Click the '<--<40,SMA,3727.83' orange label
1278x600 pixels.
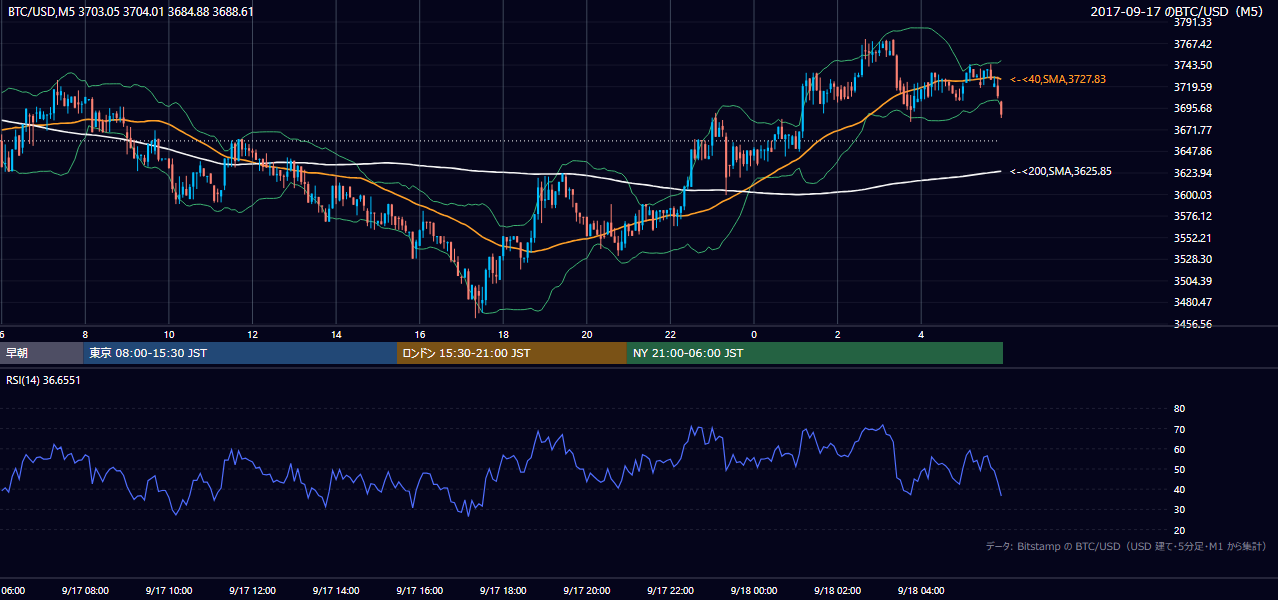1058,79
